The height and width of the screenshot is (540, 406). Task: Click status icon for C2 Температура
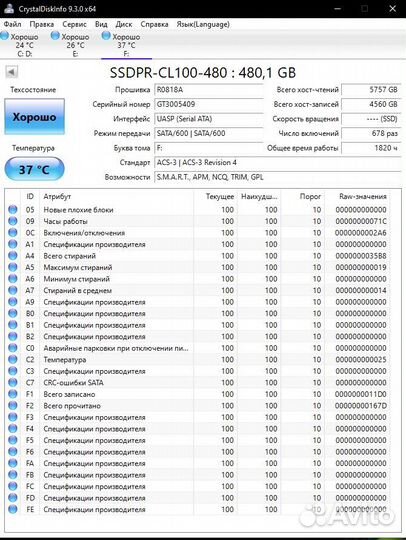click(13, 359)
